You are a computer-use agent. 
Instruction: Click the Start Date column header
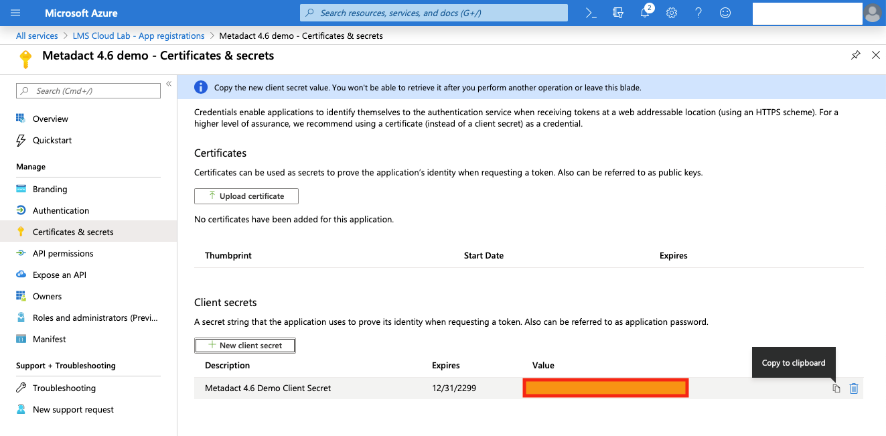(484, 255)
